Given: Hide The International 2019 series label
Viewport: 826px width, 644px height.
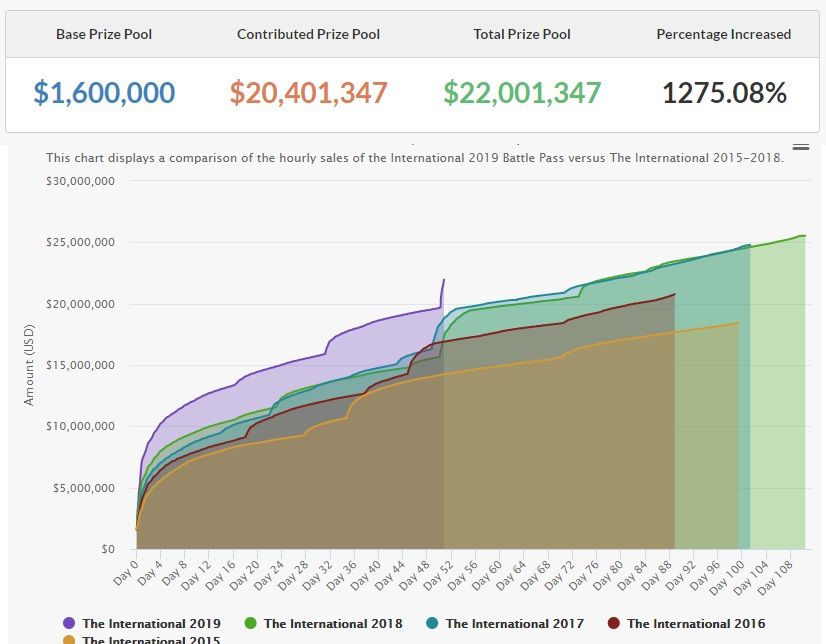Looking at the screenshot, I should (151, 623).
